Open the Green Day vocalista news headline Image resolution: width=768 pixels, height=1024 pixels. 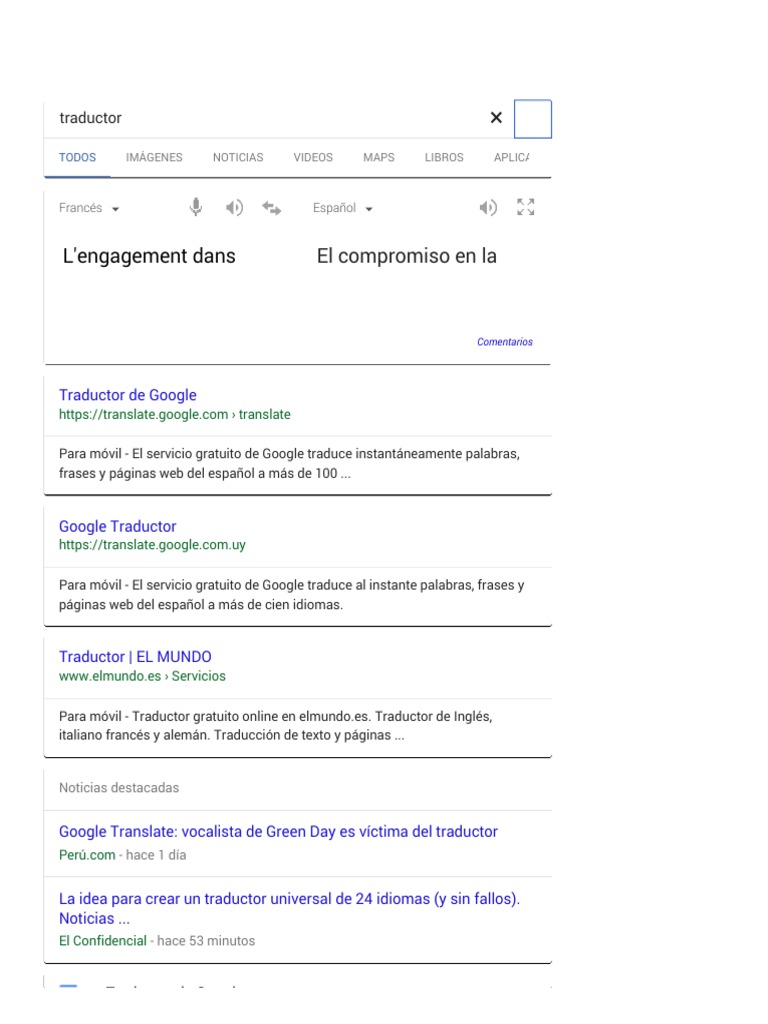(x=278, y=831)
